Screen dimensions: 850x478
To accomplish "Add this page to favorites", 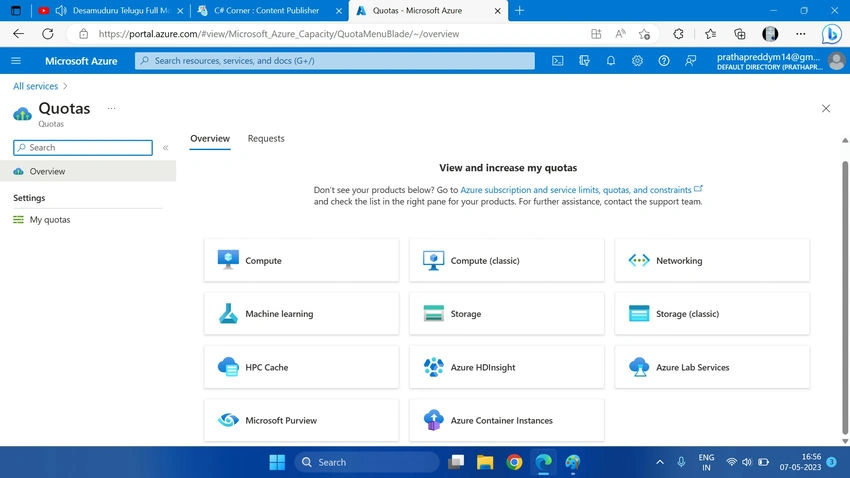I will coord(644,34).
